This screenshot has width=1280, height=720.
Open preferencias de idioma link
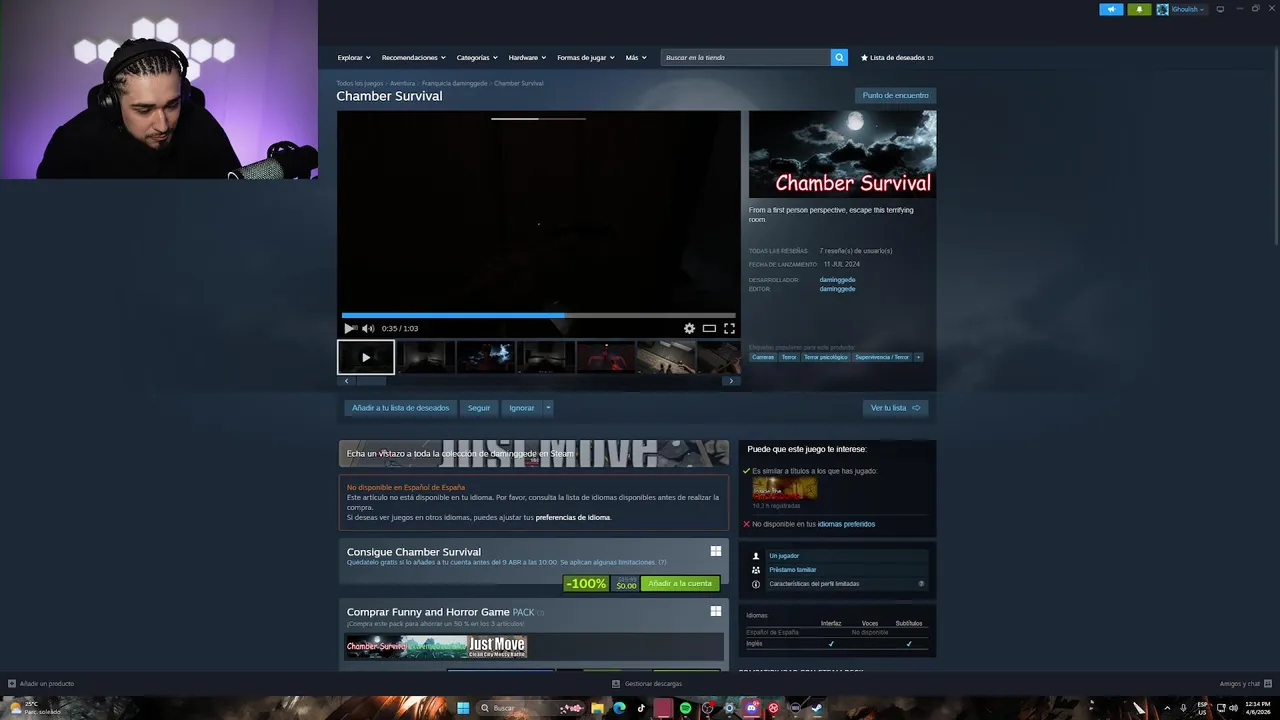tap(572, 518)
